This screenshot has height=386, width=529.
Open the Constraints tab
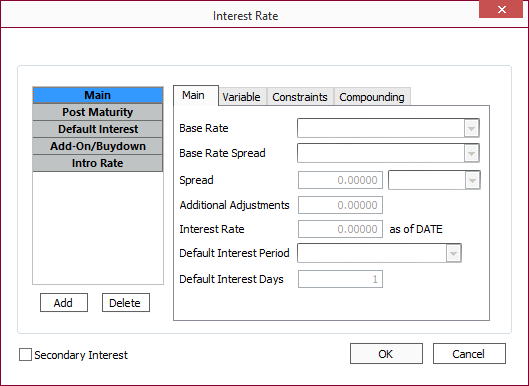tap(300, 97)
